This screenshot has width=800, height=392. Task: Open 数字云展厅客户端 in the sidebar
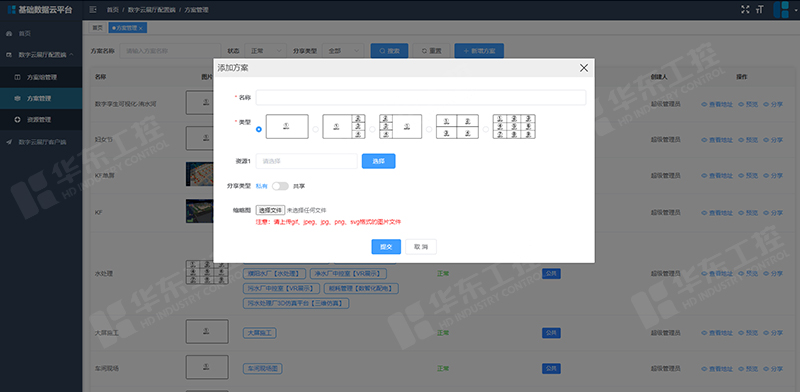point(41,142)
